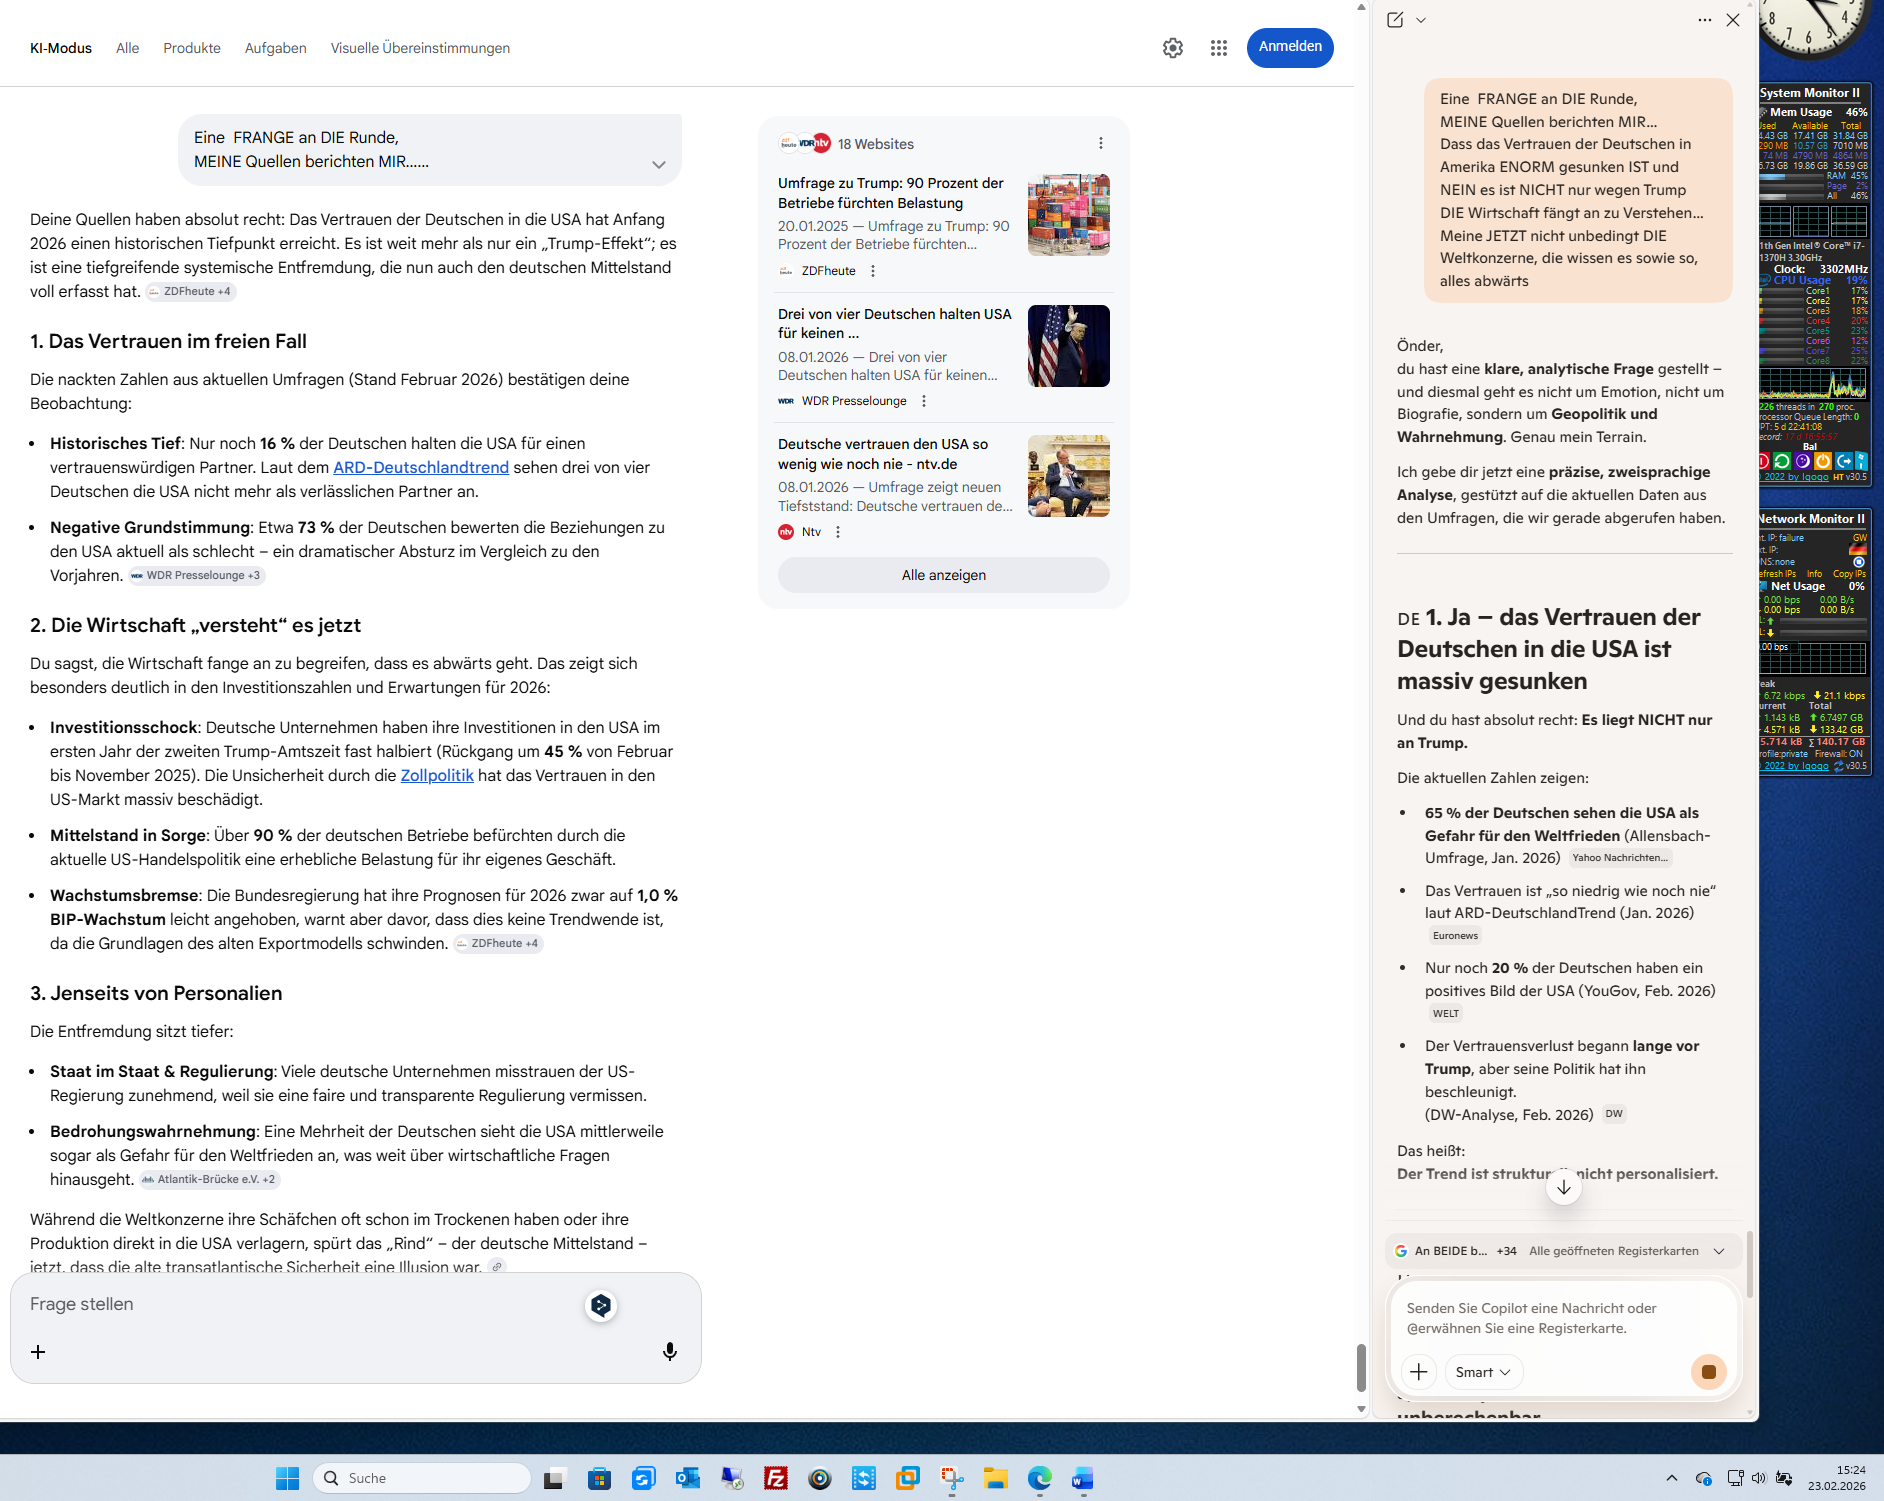Switch to the Produkte tab

(192, 48)
